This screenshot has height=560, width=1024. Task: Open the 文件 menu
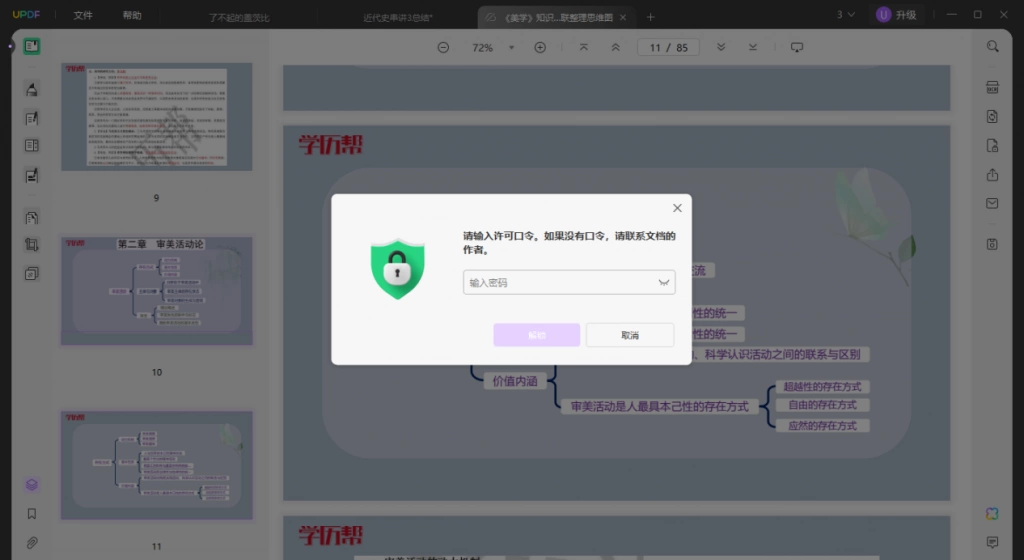tap(83, 15)
